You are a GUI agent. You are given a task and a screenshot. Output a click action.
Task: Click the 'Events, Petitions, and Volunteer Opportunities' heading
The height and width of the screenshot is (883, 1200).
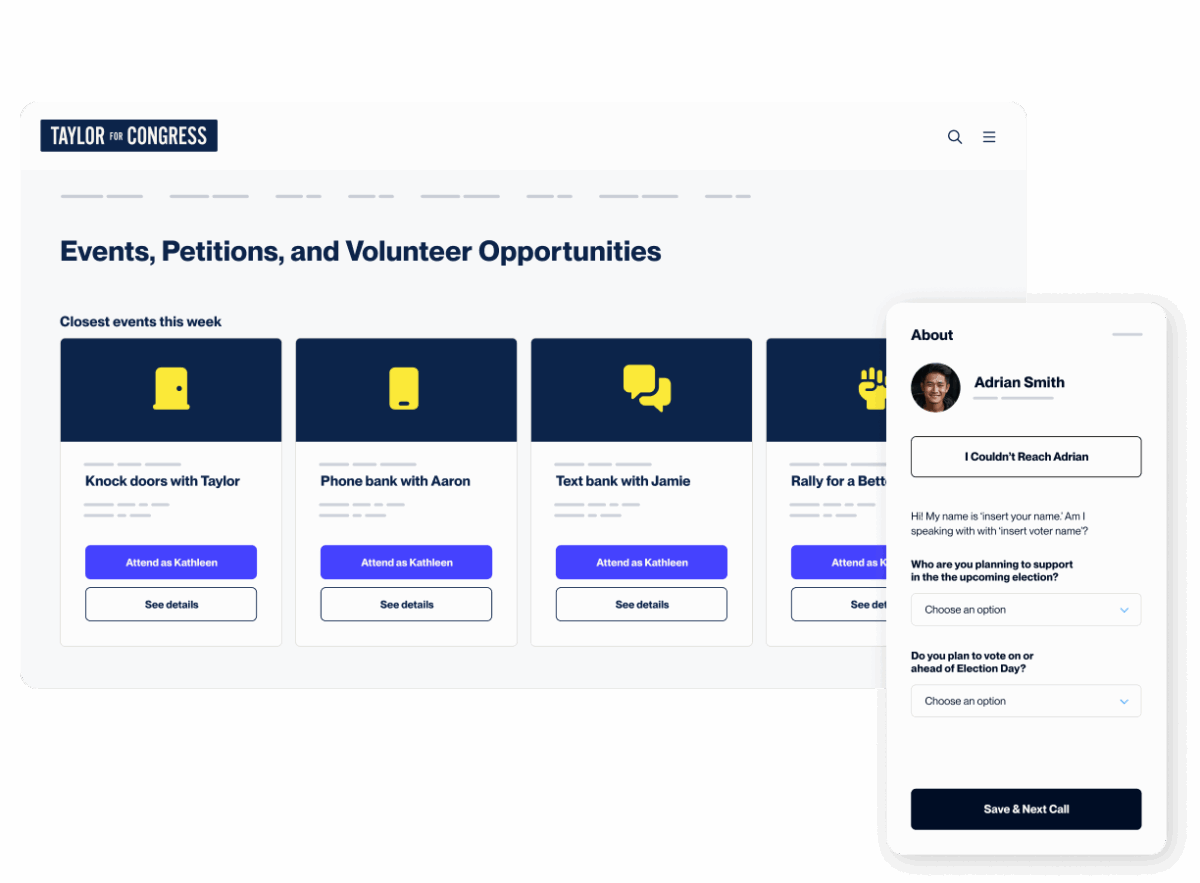361,251
